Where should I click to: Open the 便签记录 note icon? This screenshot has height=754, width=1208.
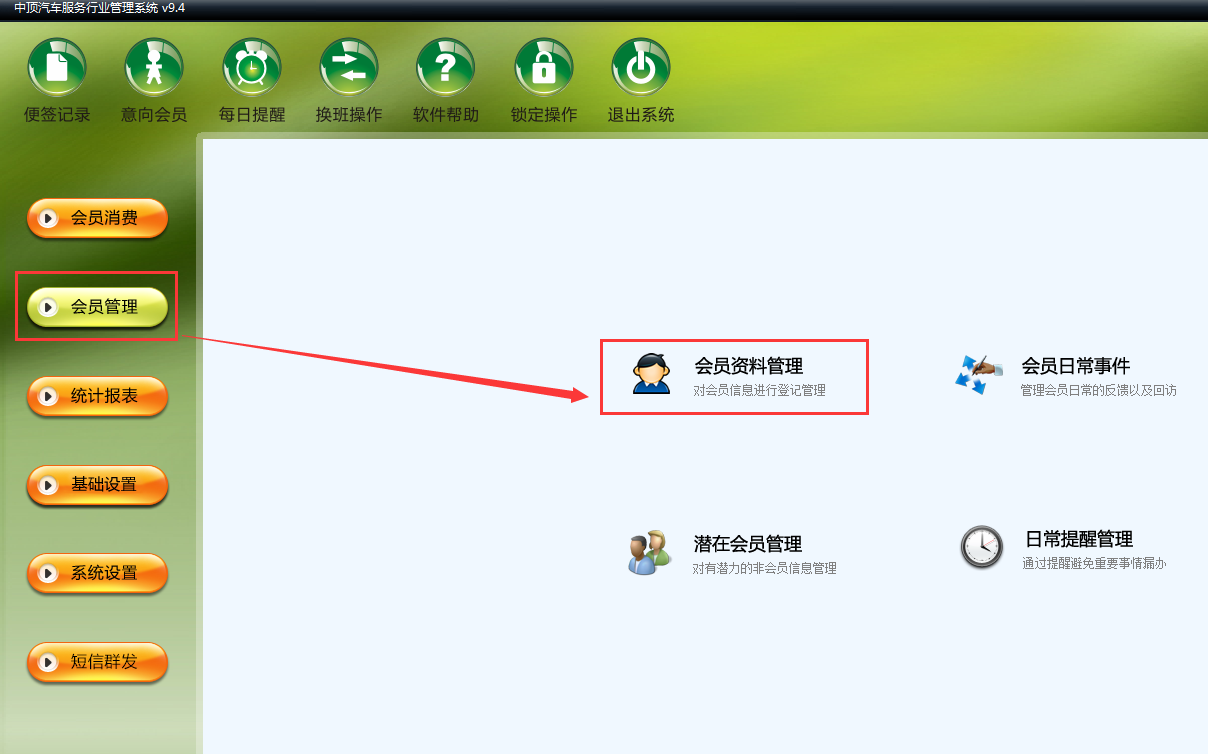coord(57,67)
